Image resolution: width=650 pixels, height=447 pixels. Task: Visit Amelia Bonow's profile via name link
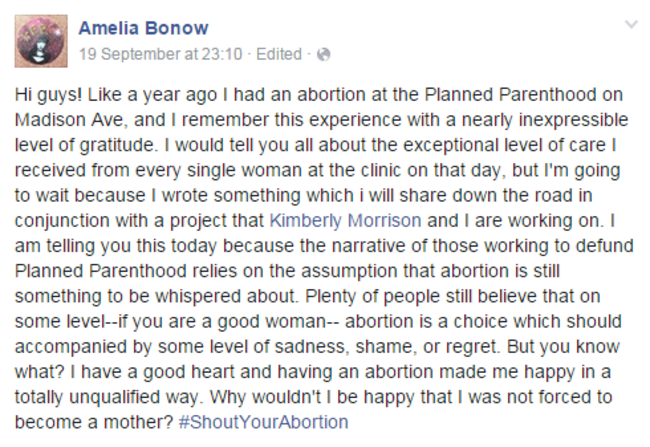tap(143, 28)
